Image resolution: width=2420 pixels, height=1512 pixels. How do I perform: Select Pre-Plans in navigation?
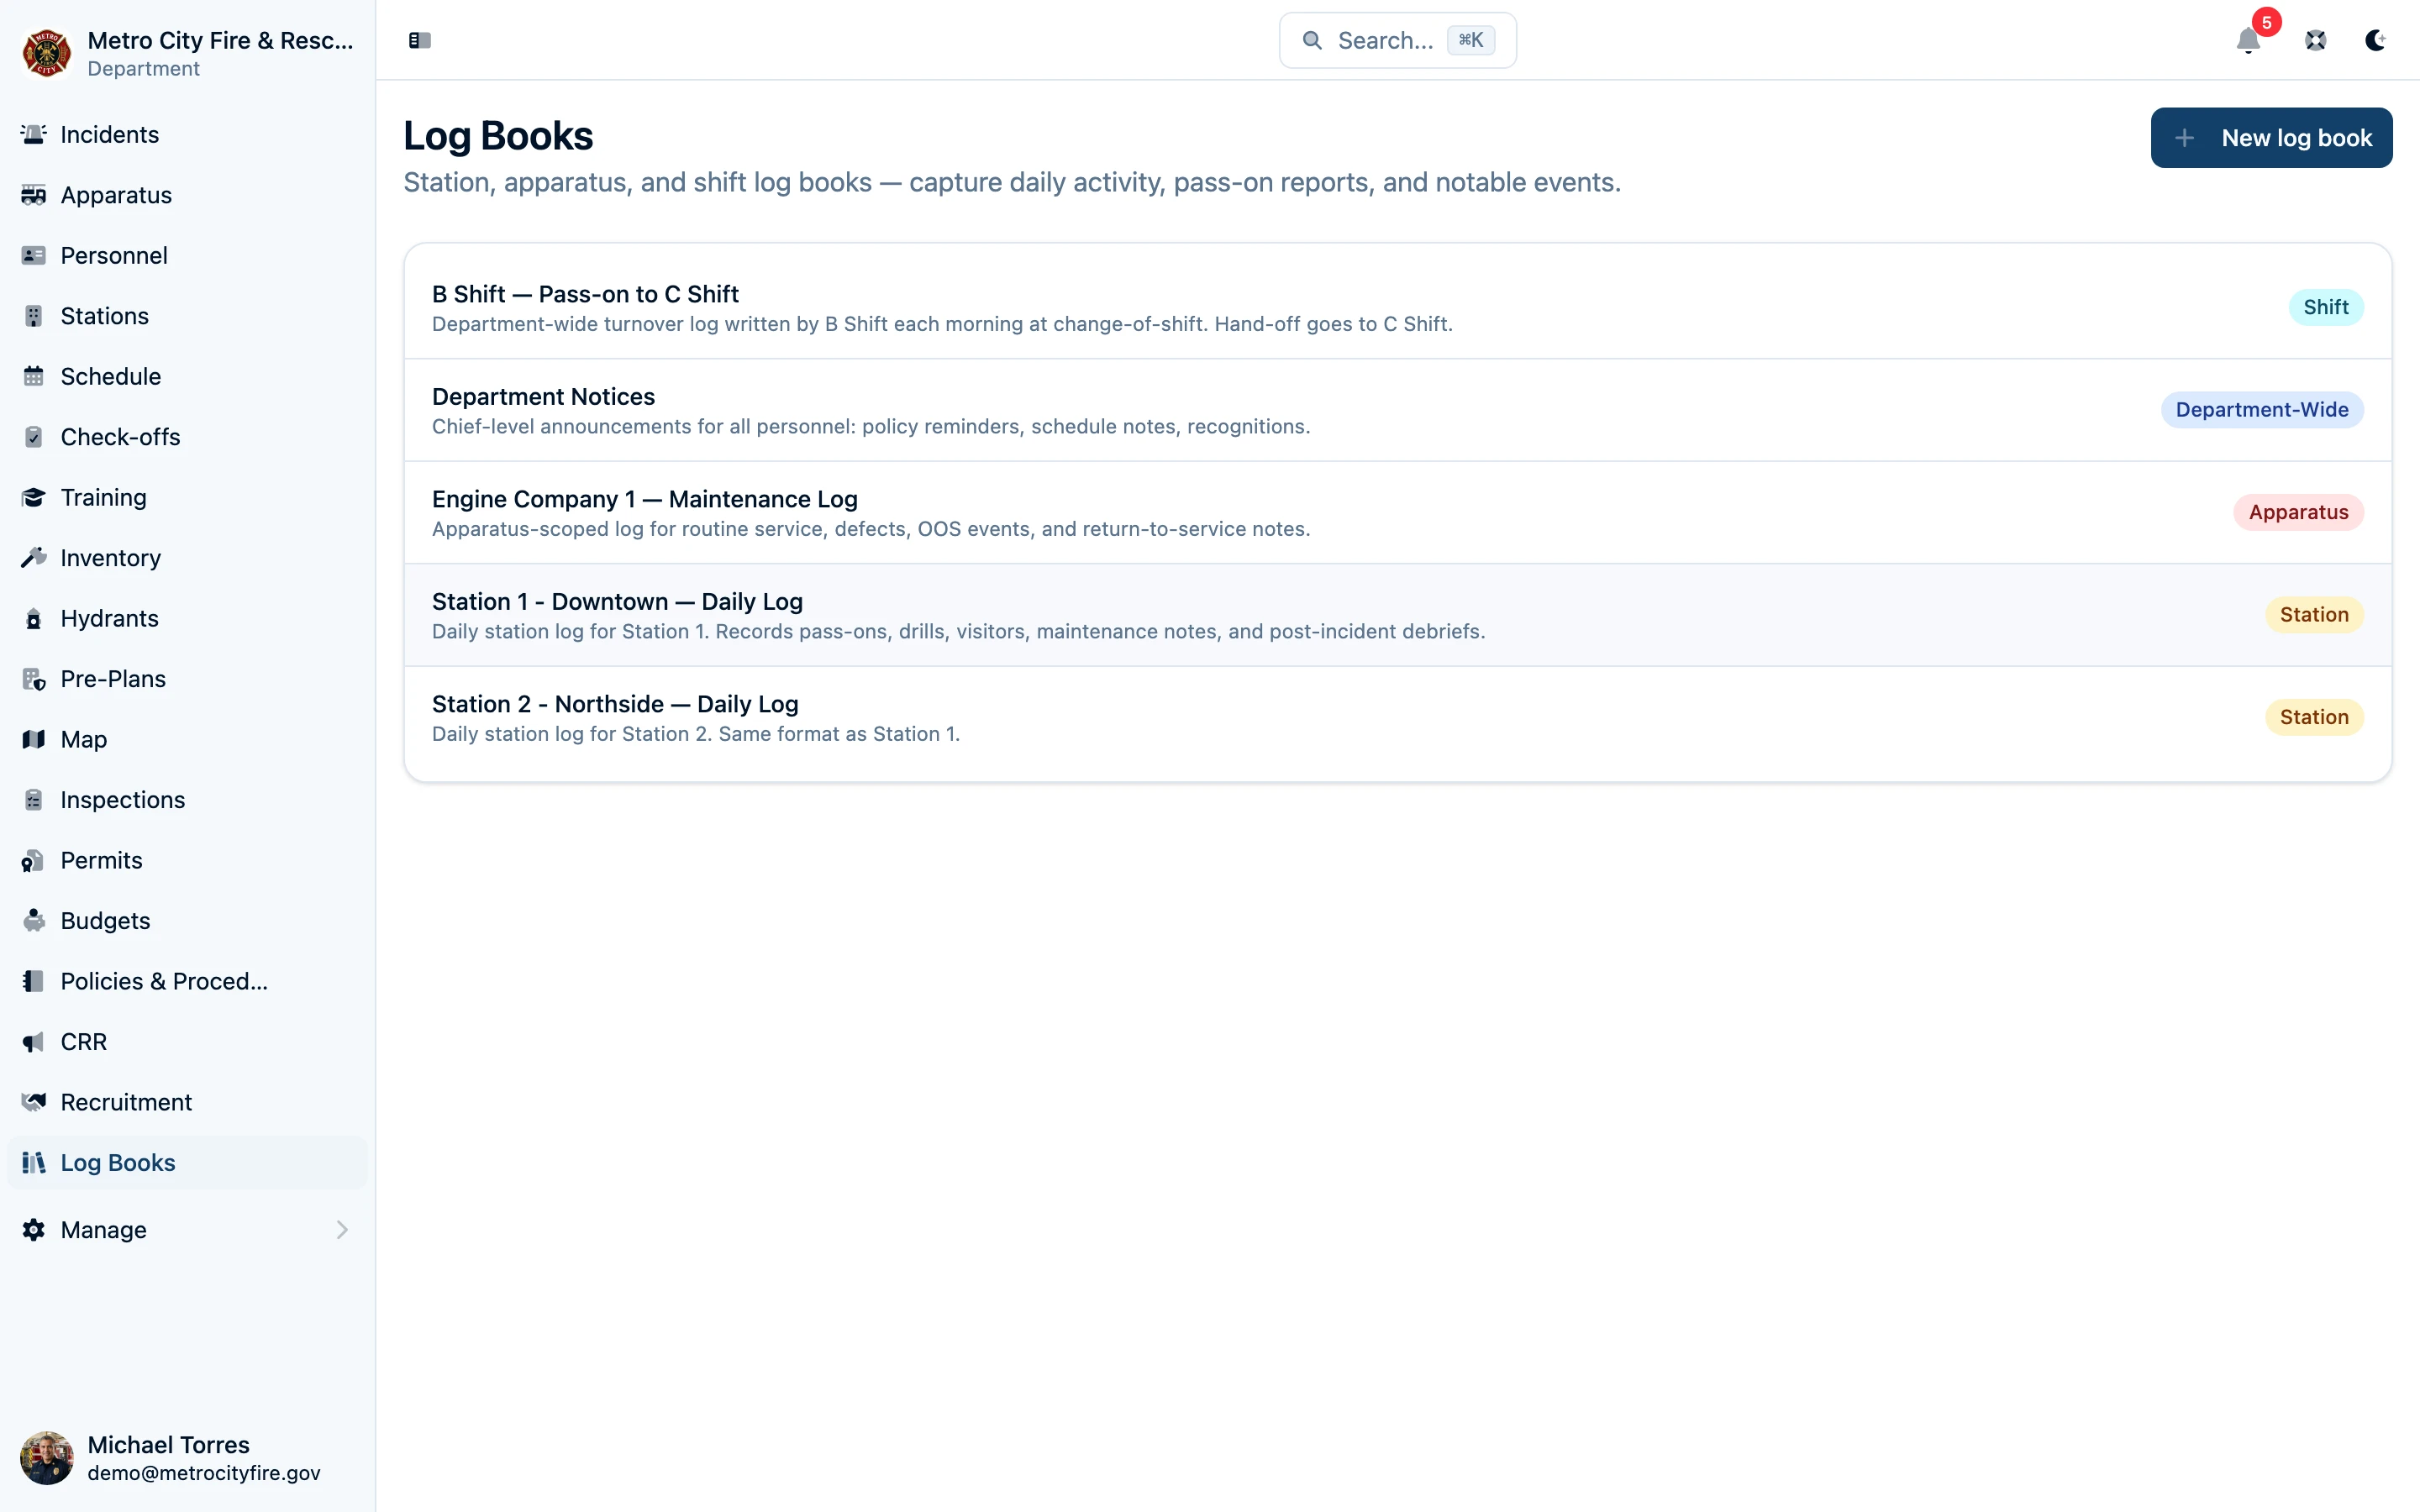tap(187, 679)
